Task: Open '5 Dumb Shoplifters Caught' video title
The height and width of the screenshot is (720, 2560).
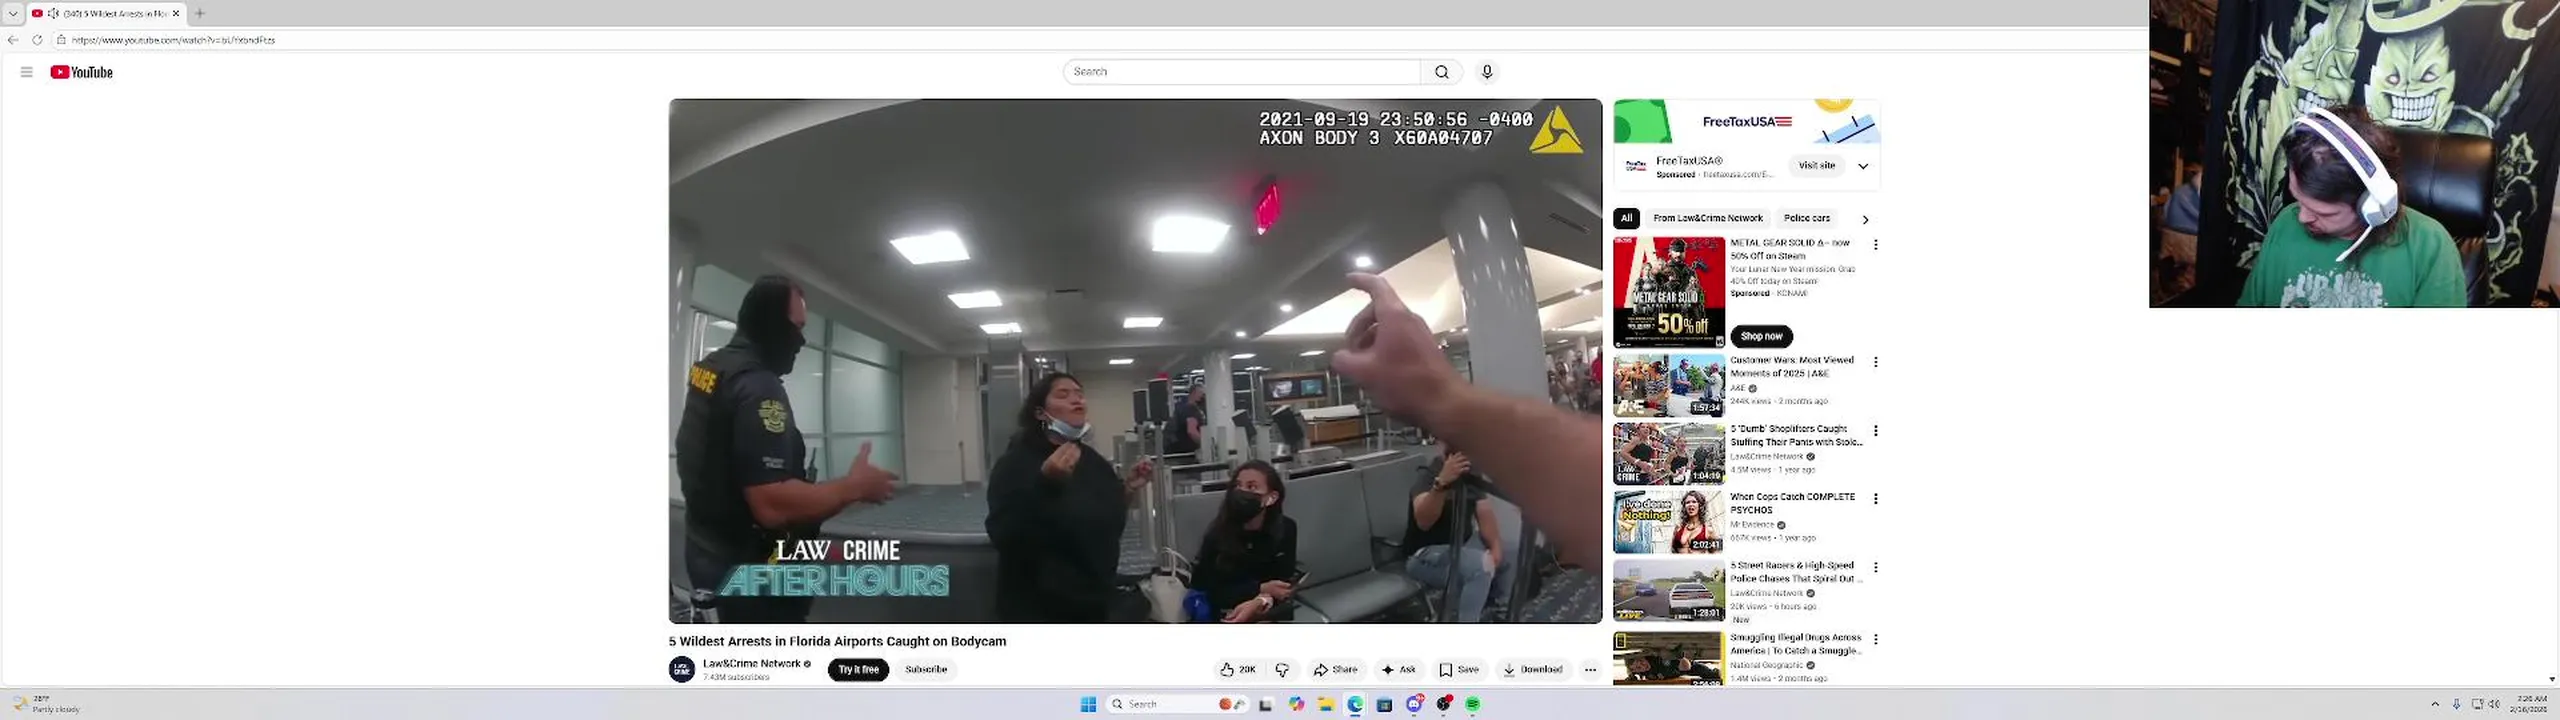Action: (x=1796, y=435)
